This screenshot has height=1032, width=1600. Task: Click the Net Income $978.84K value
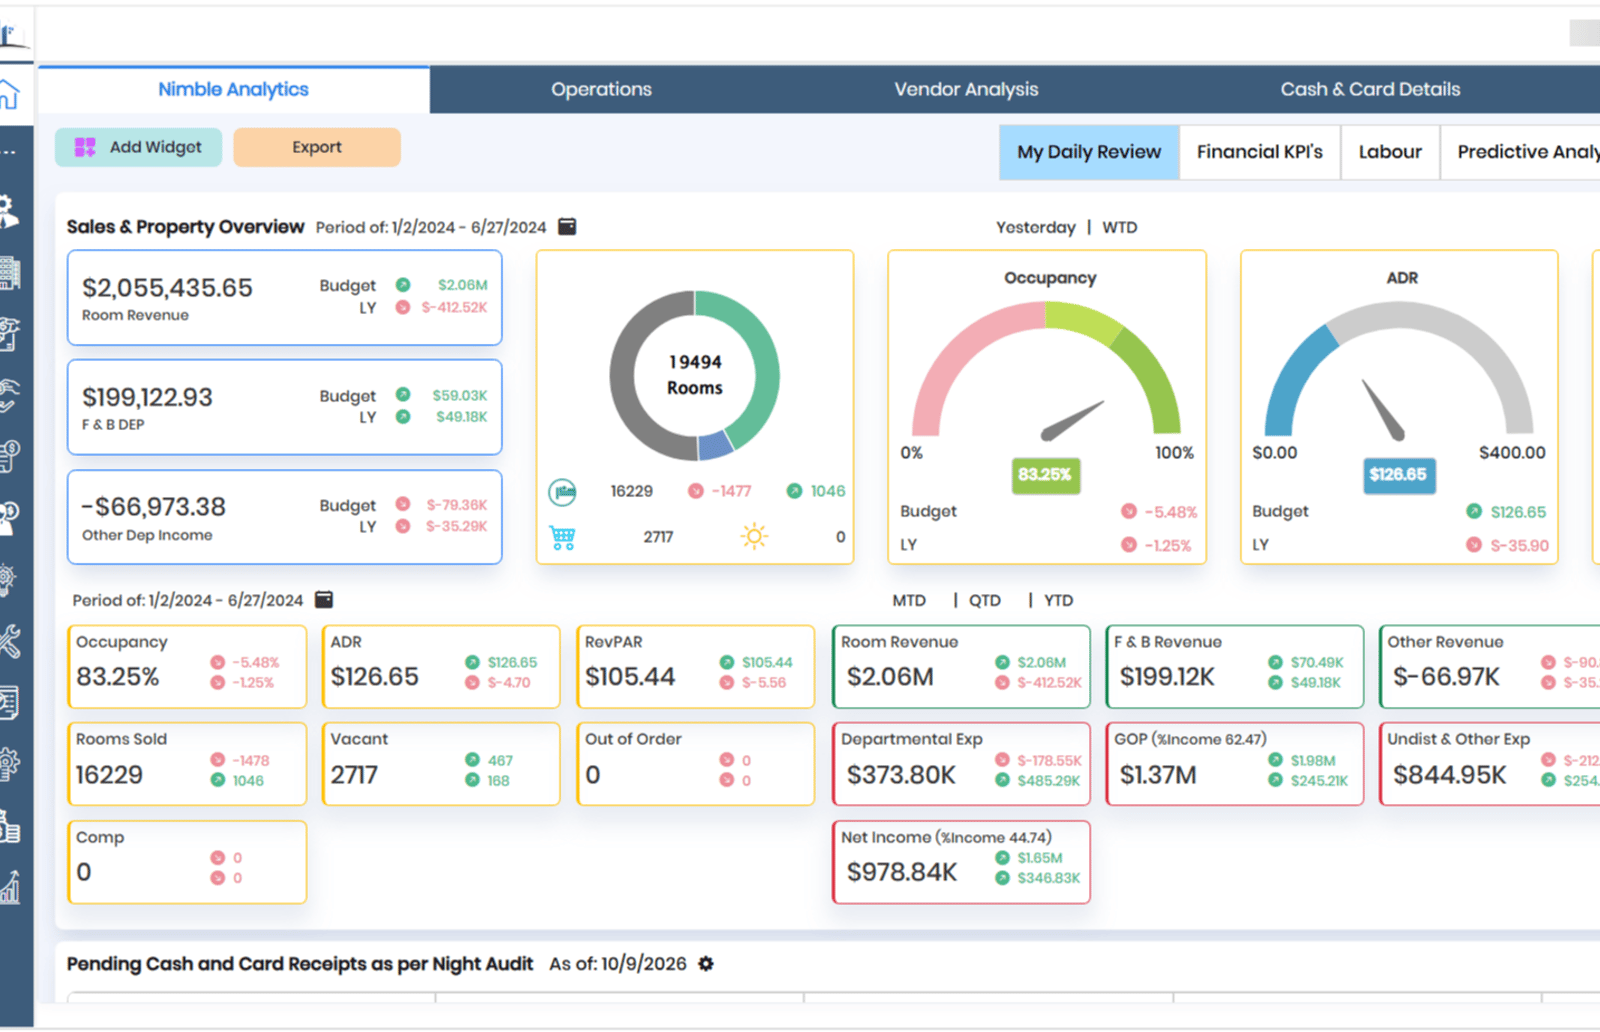pos(902,872)
